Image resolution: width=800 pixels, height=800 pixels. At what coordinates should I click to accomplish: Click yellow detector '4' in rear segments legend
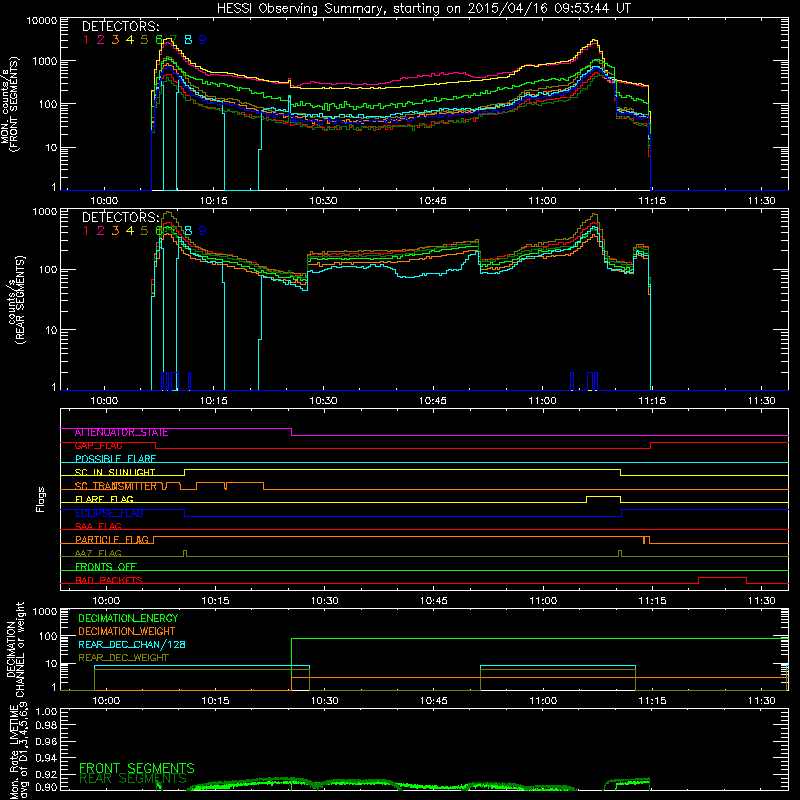pyautogui.click(x=130, y=231)
